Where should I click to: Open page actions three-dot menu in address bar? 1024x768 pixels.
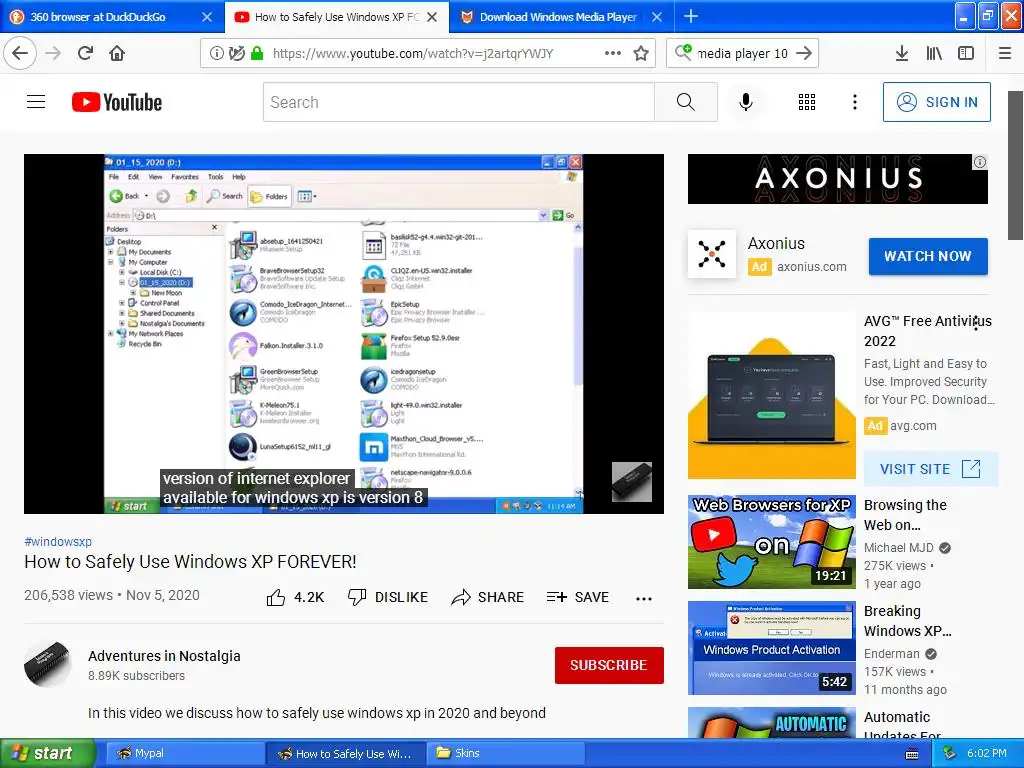613,53
